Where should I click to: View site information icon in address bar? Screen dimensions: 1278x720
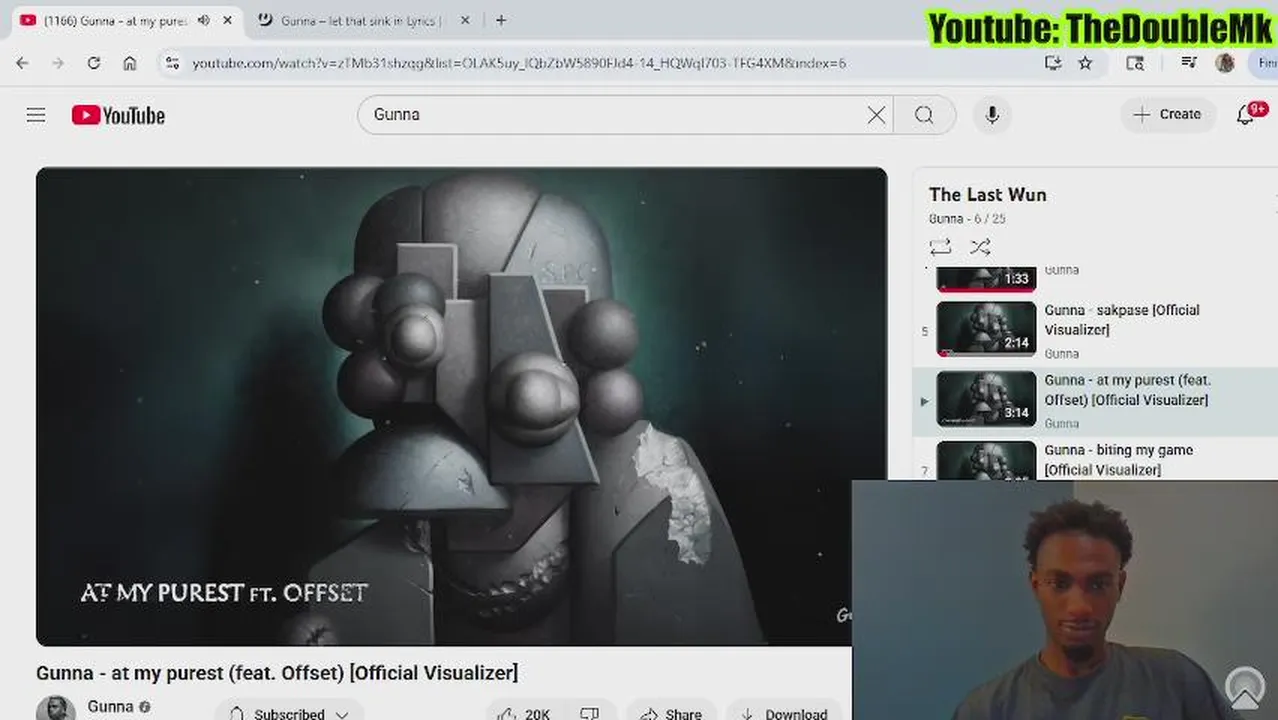(x=172, y=63)
